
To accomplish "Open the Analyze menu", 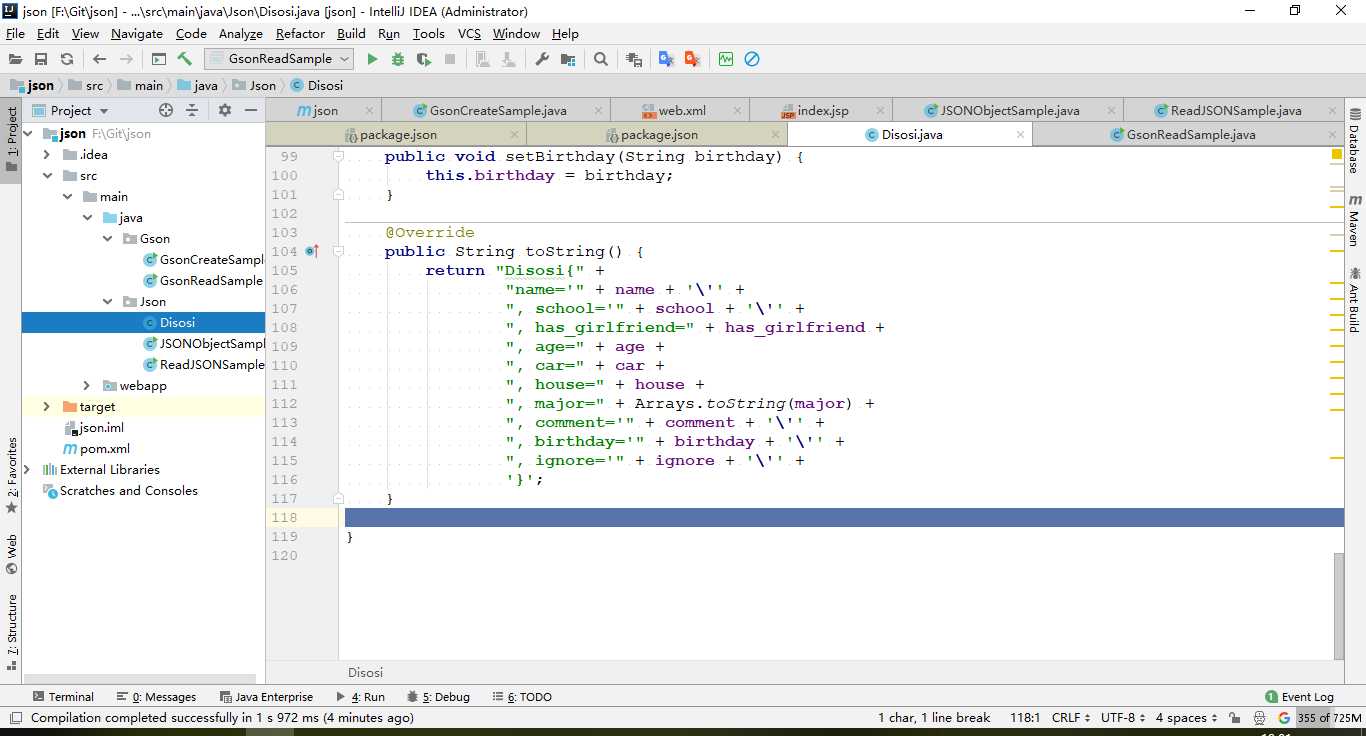I will [240, 33].
